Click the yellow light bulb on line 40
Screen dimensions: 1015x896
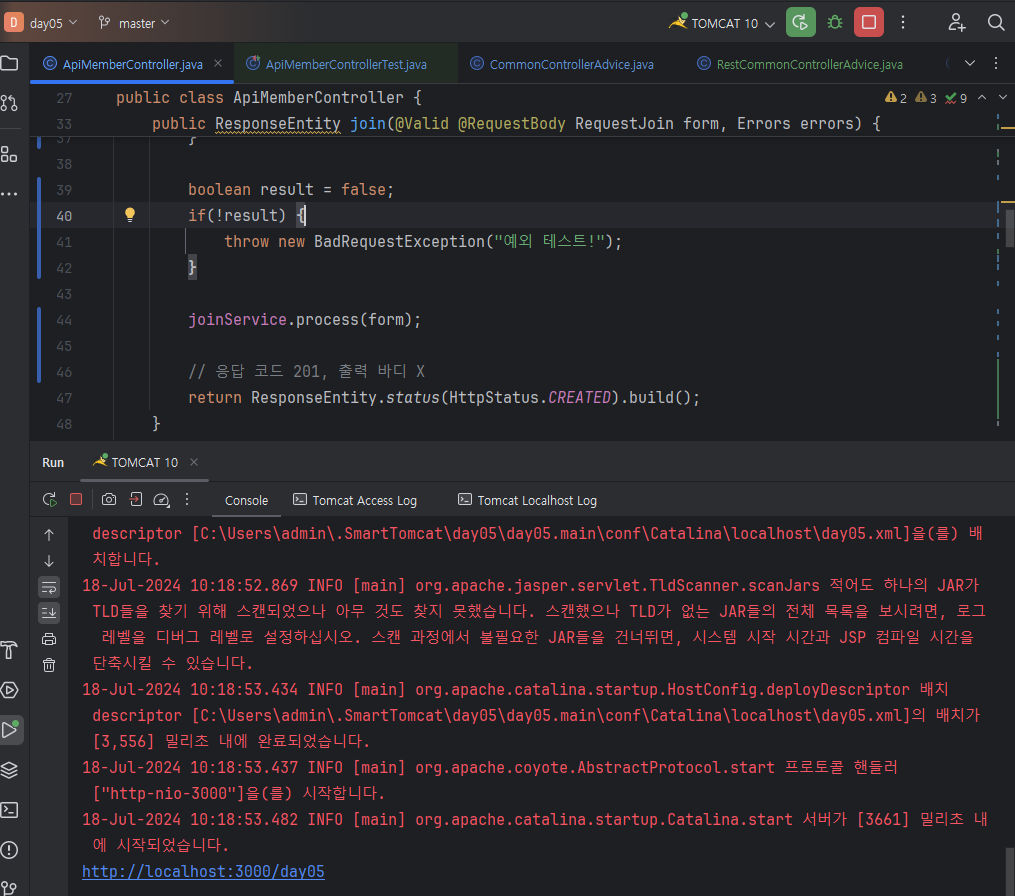pos(129,215)
